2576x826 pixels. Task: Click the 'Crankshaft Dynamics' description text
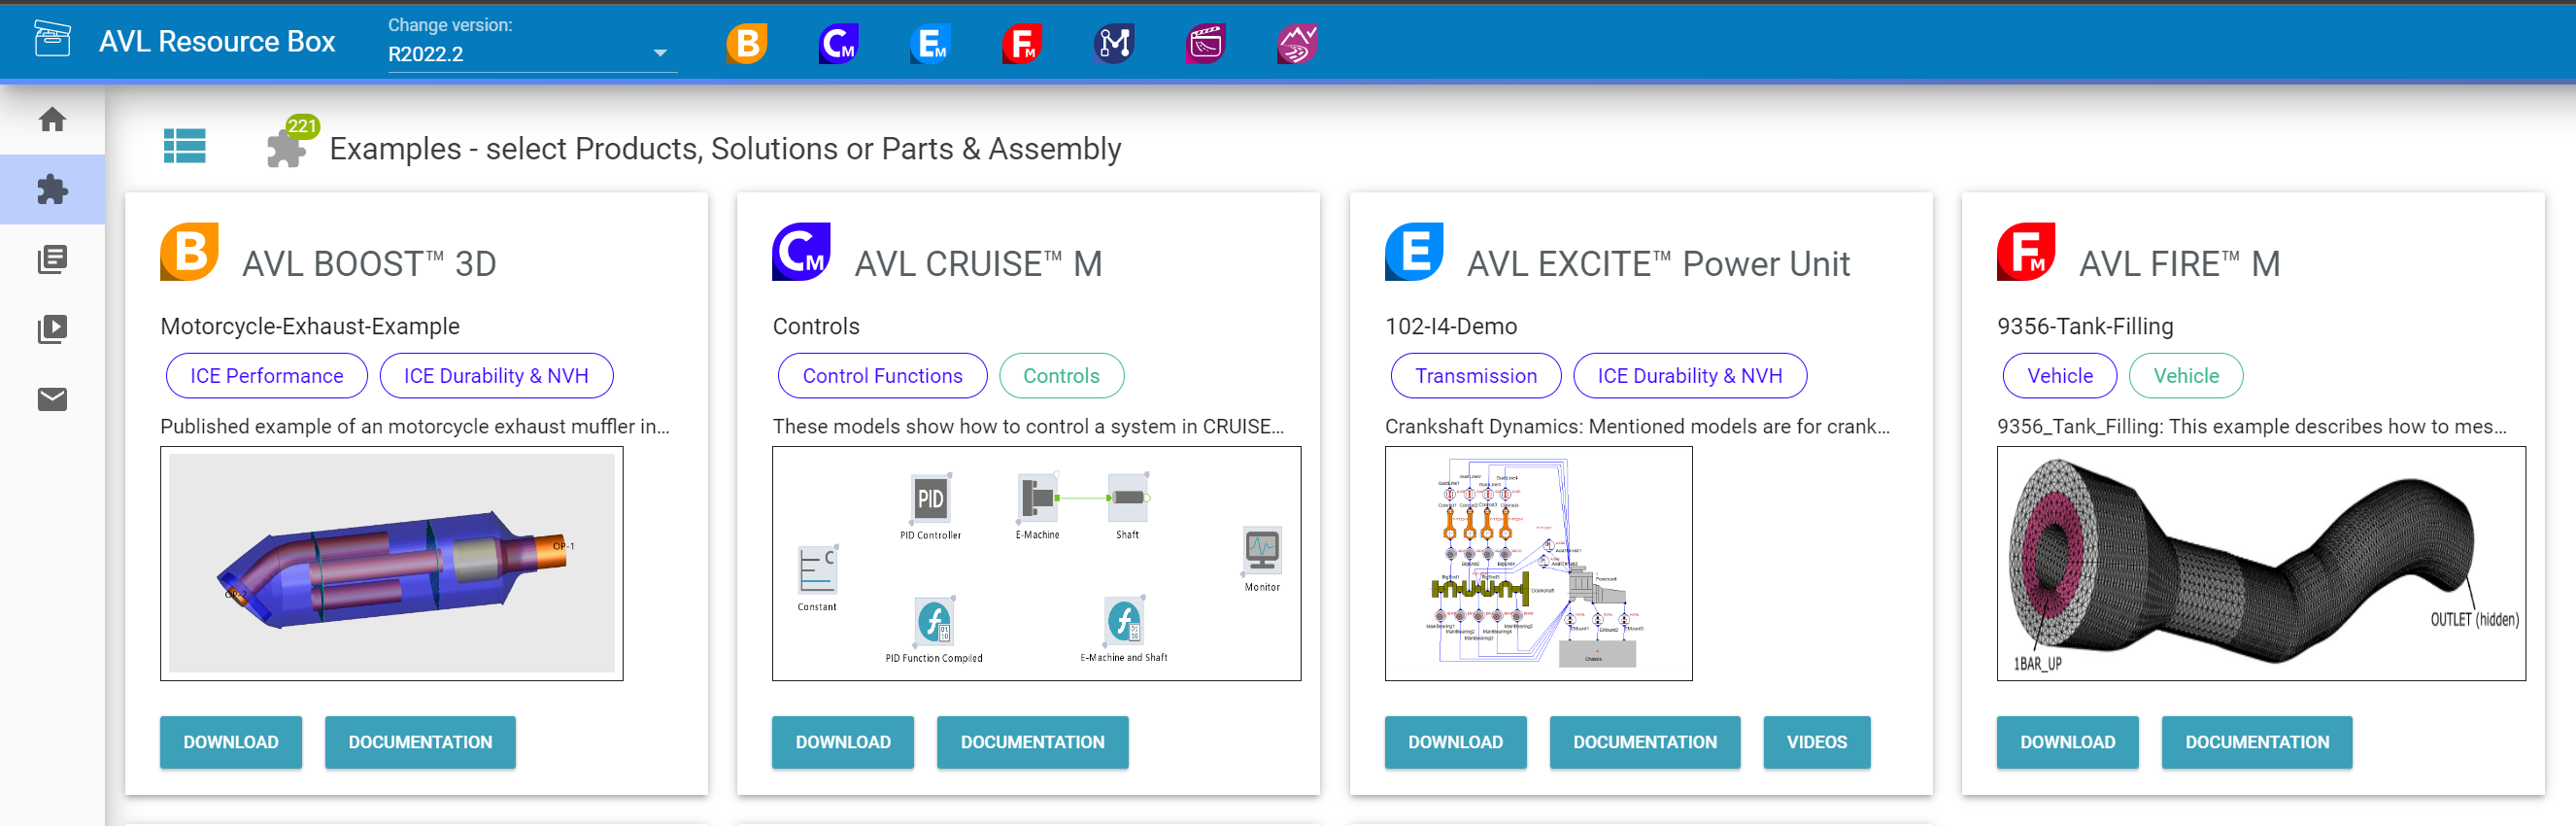tap(1637, 426)
